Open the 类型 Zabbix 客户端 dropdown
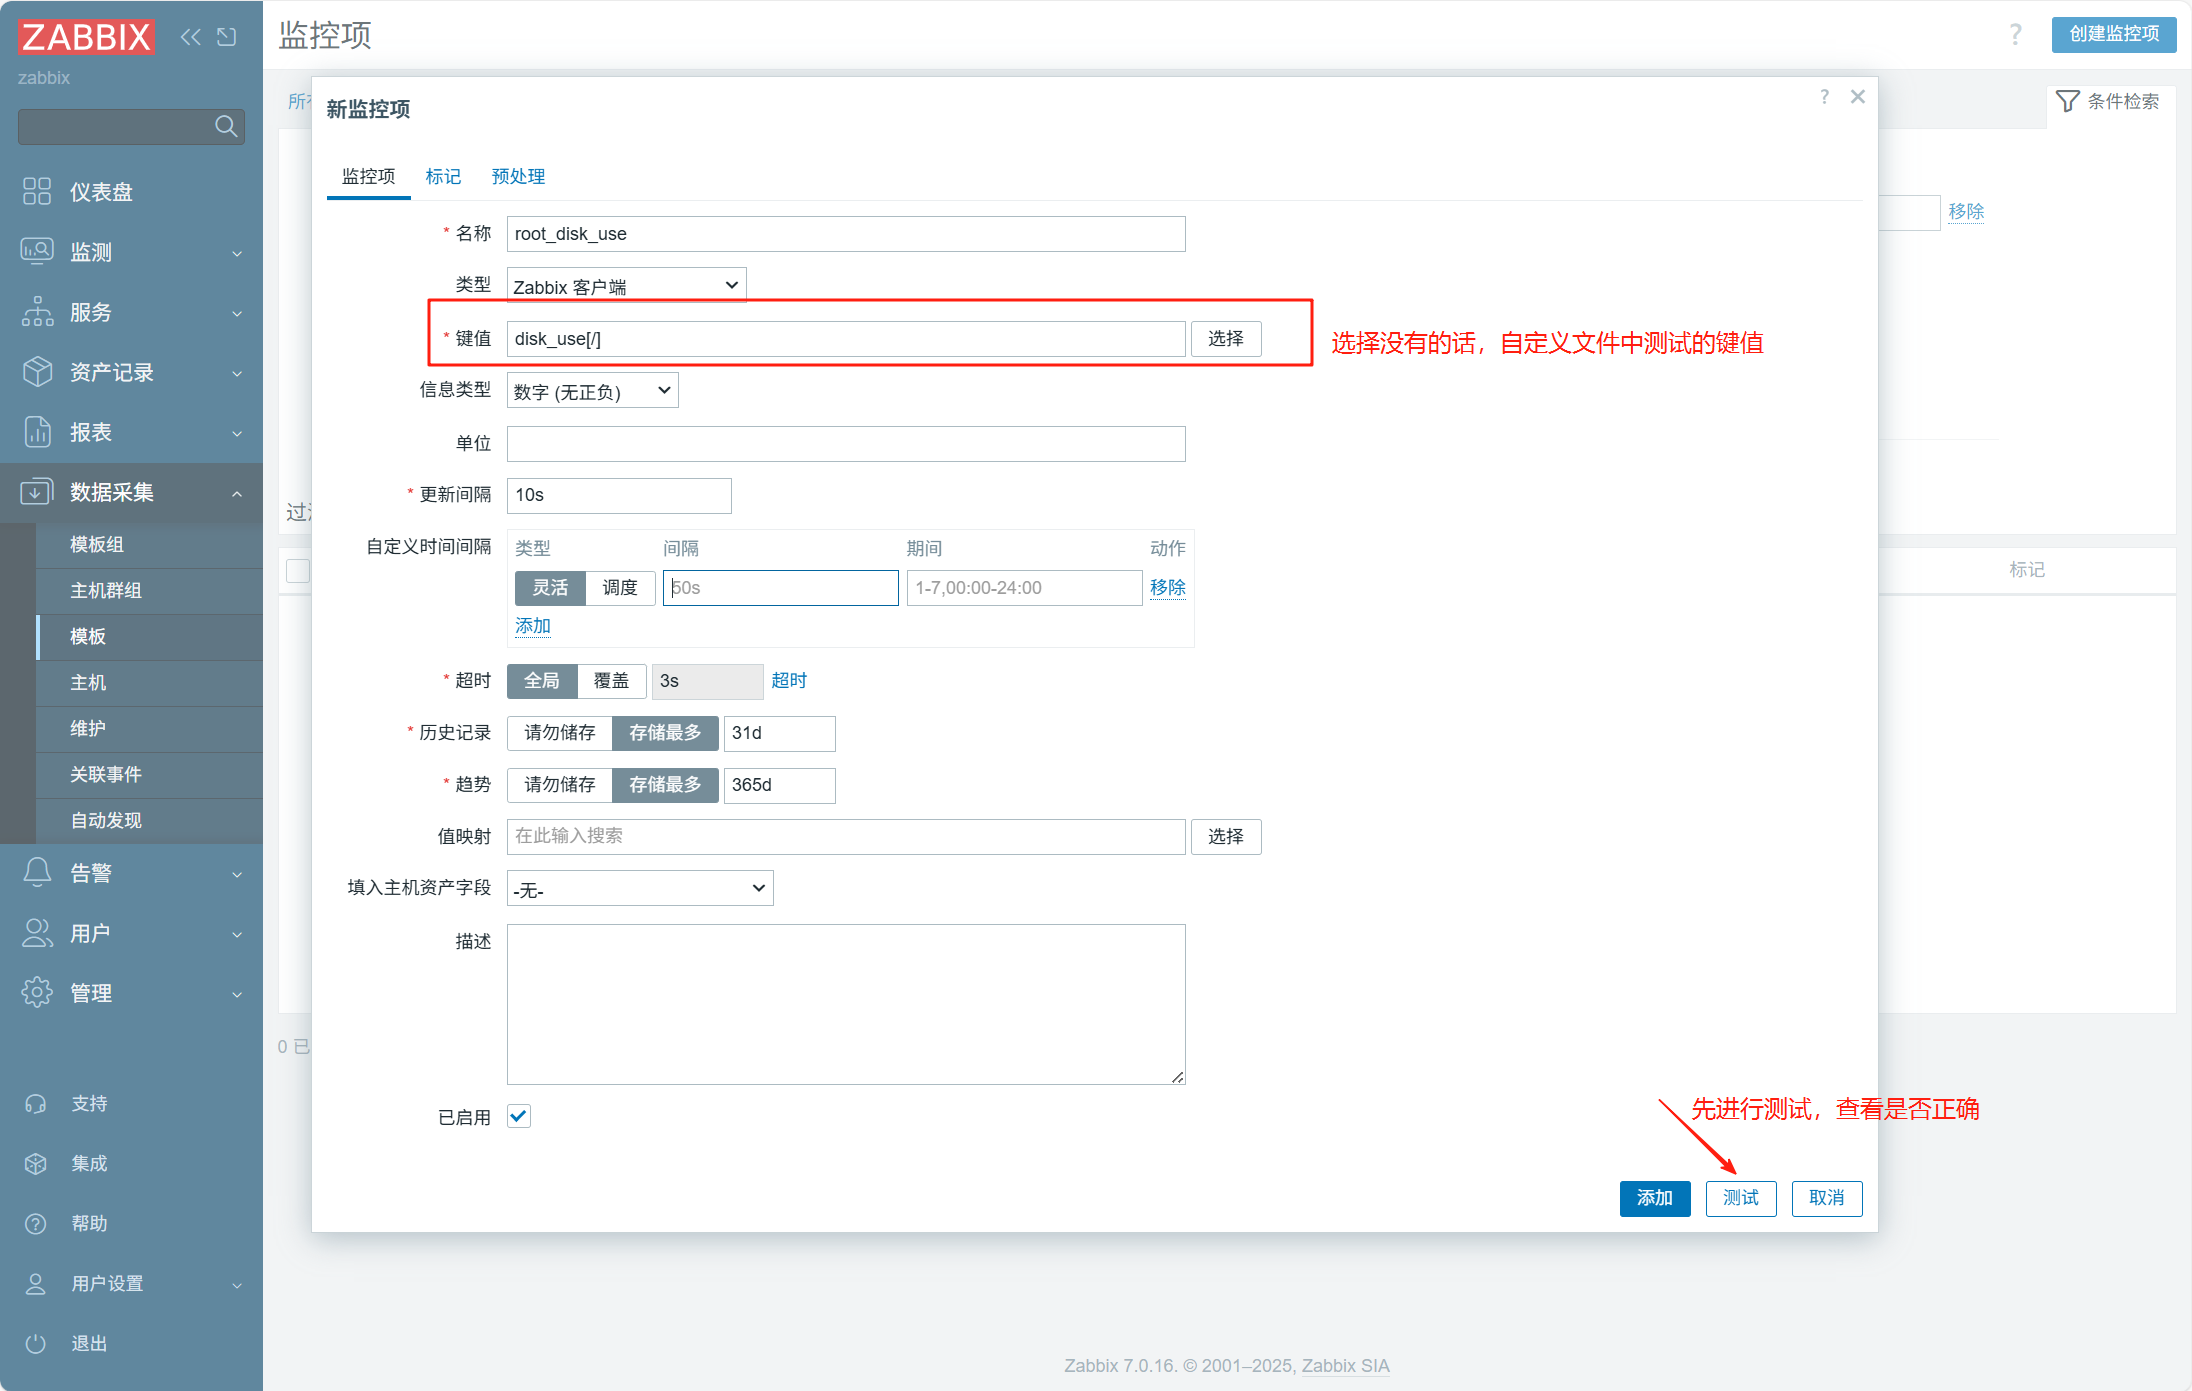 (626, 286)
